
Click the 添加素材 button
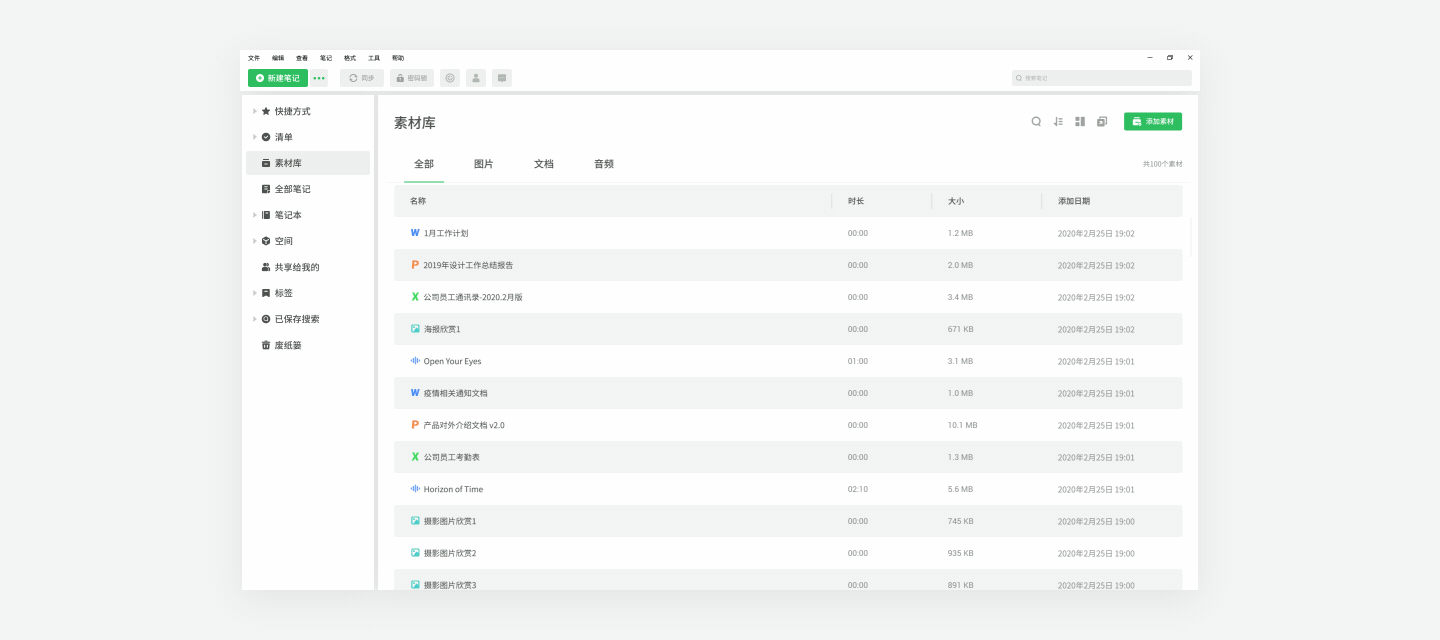tap(1153, 121)
